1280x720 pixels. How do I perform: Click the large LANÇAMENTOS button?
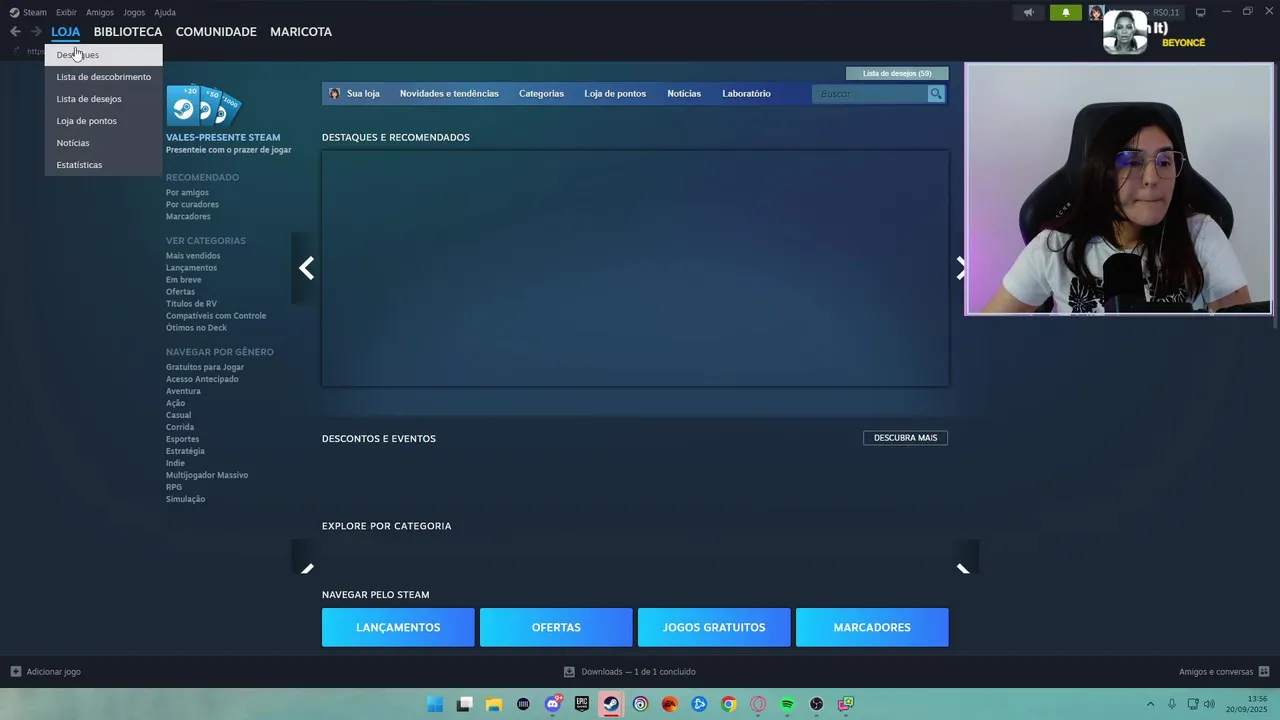398,627
